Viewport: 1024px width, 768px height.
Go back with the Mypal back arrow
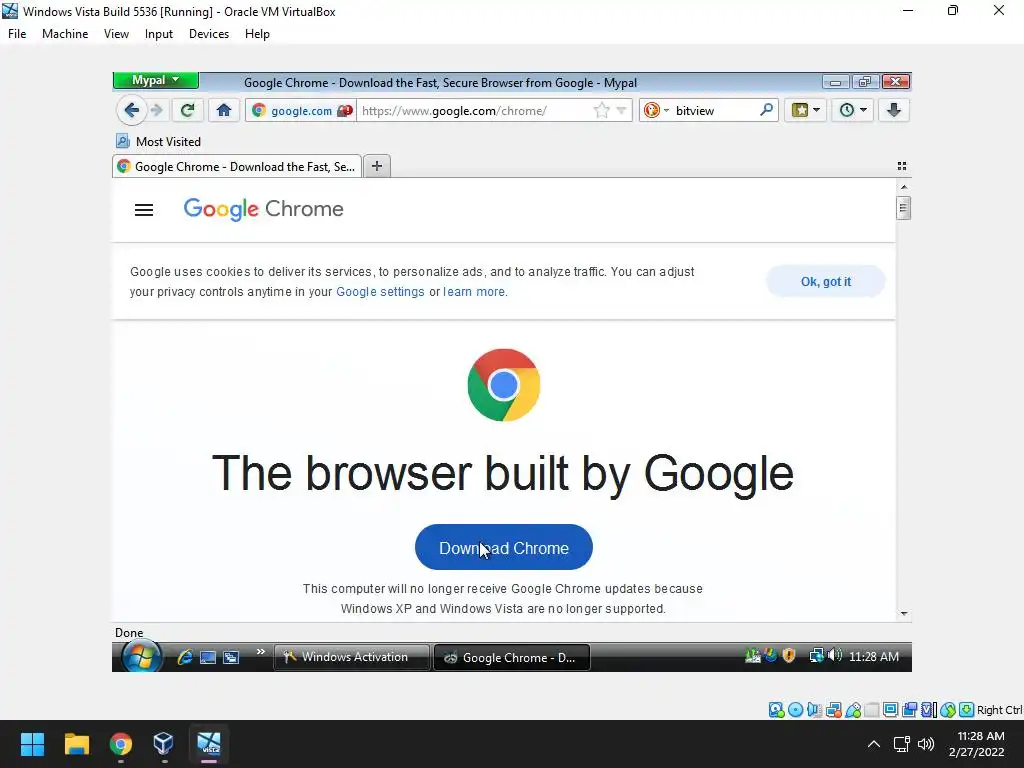click(x=131, y=110)
